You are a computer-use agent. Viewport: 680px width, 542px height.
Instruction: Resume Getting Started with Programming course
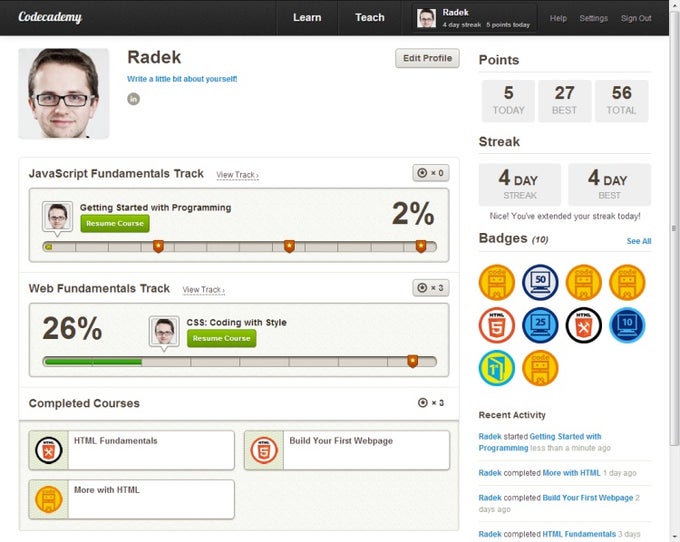(115, 224)
